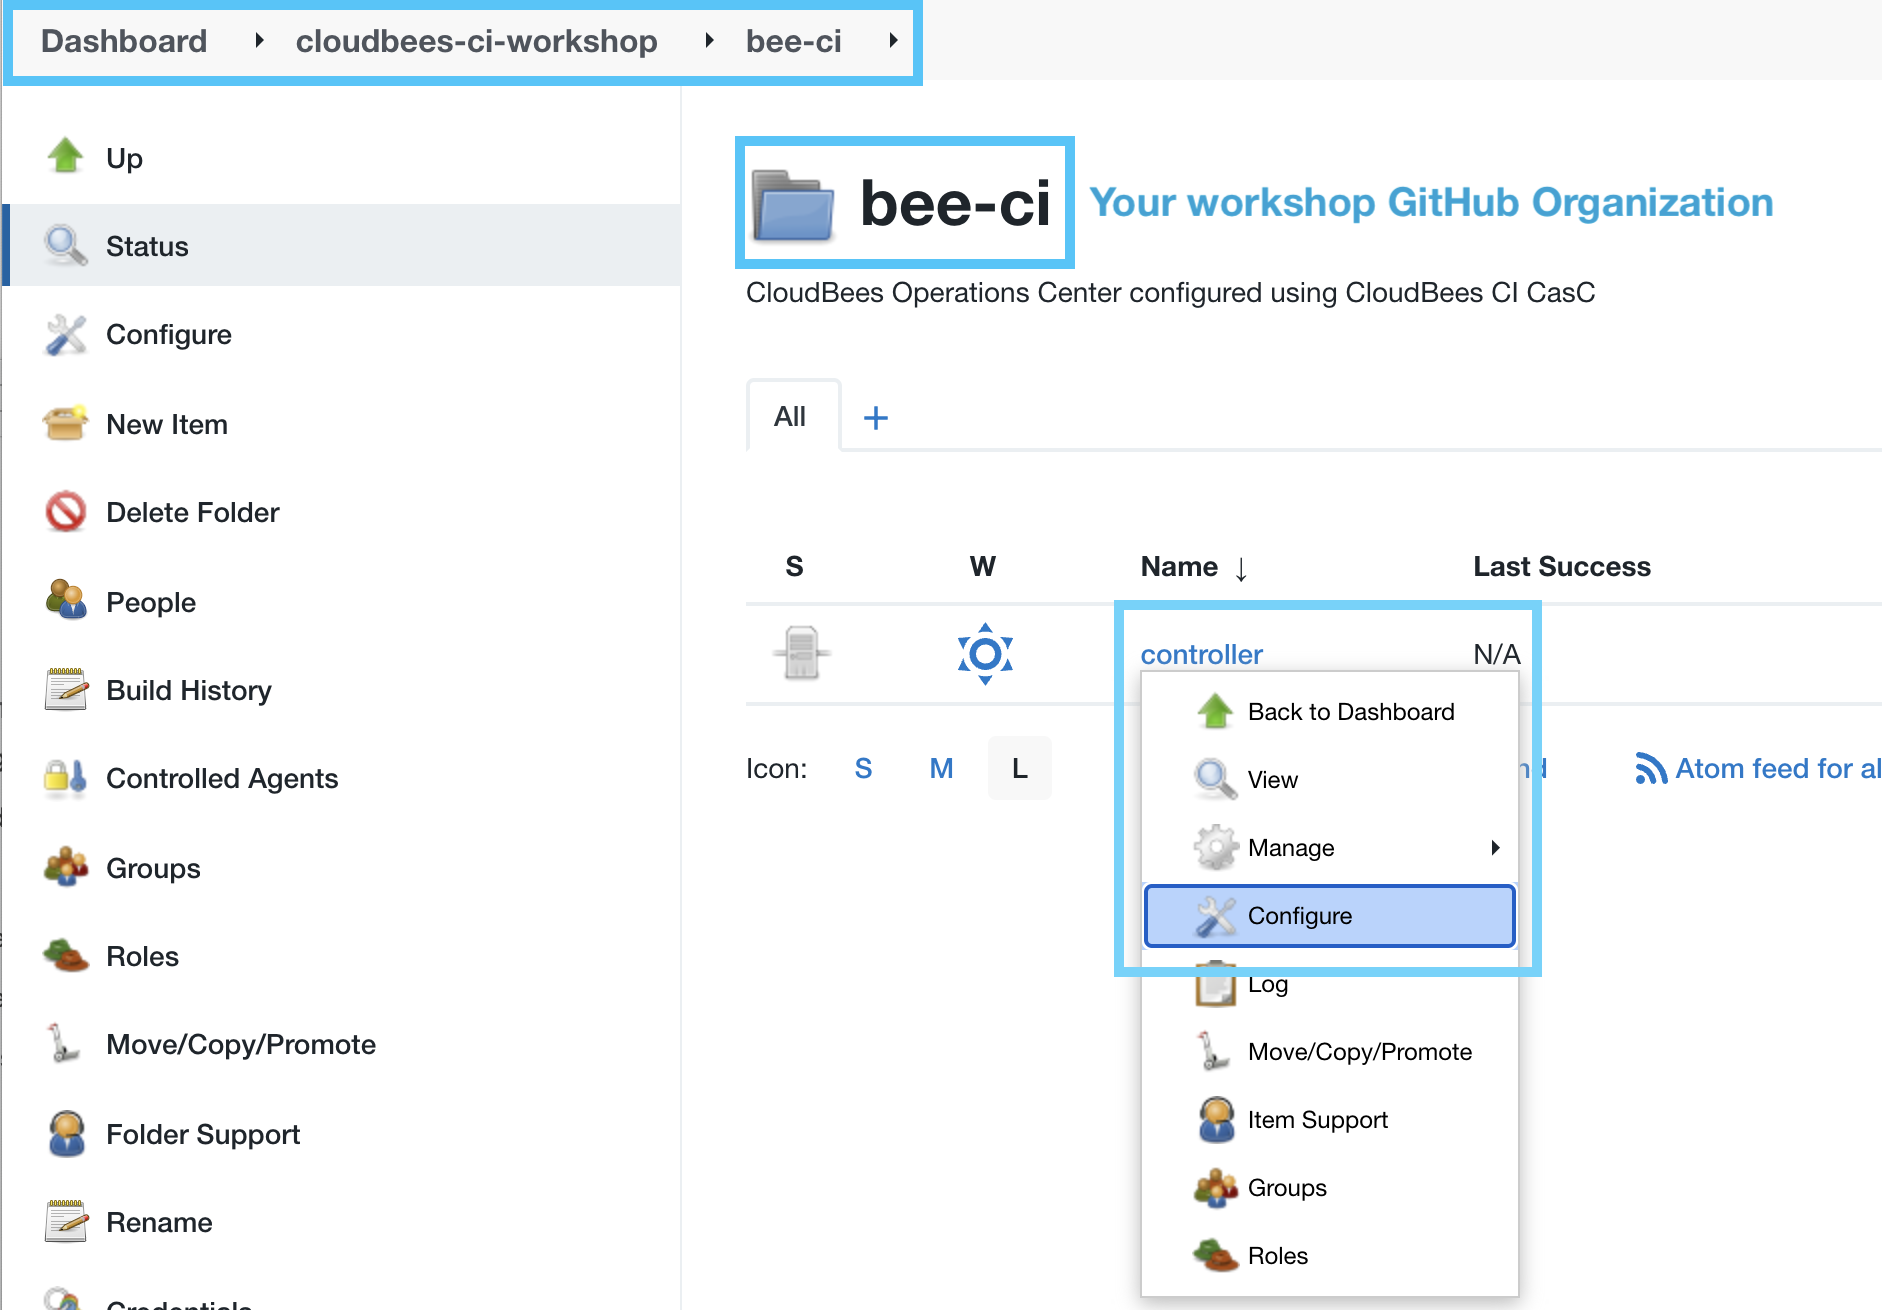Screen dimensions: 1882x1310
Task: Click the controller server status icon
Action: click(x=801, y=654)
